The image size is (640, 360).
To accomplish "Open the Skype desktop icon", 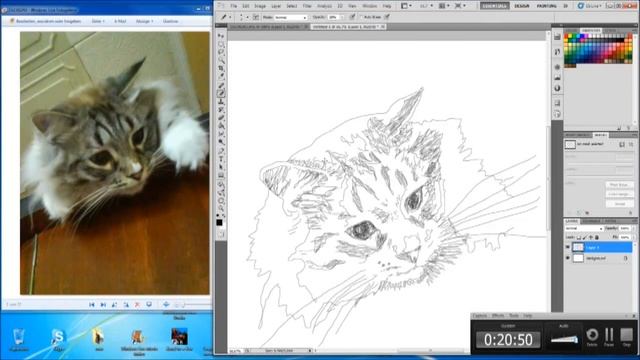I will [x=58, y=340].
